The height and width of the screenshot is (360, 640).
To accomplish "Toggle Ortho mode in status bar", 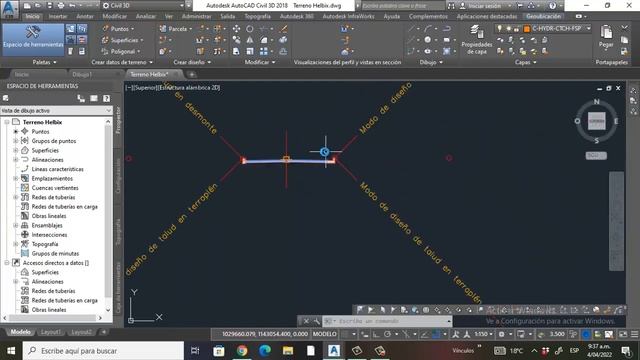I will coord(376,334).
